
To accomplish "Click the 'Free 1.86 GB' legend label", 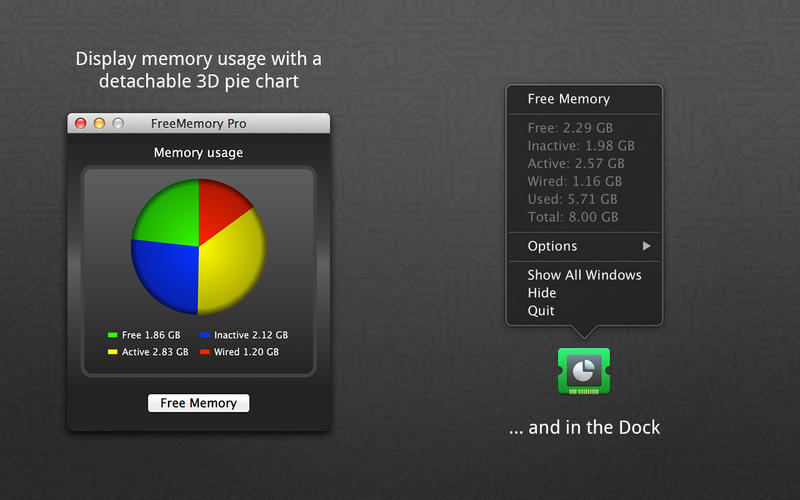I will pos(151,335).
